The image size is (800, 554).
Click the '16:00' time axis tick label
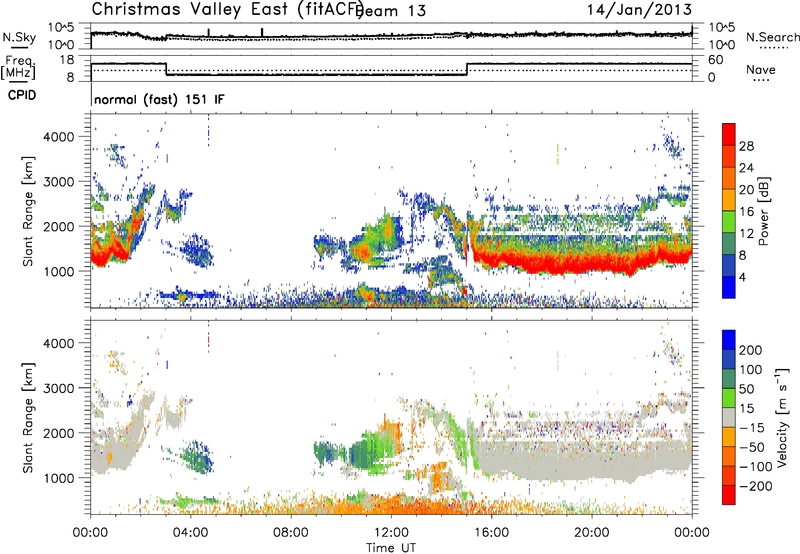pos(491,533)
